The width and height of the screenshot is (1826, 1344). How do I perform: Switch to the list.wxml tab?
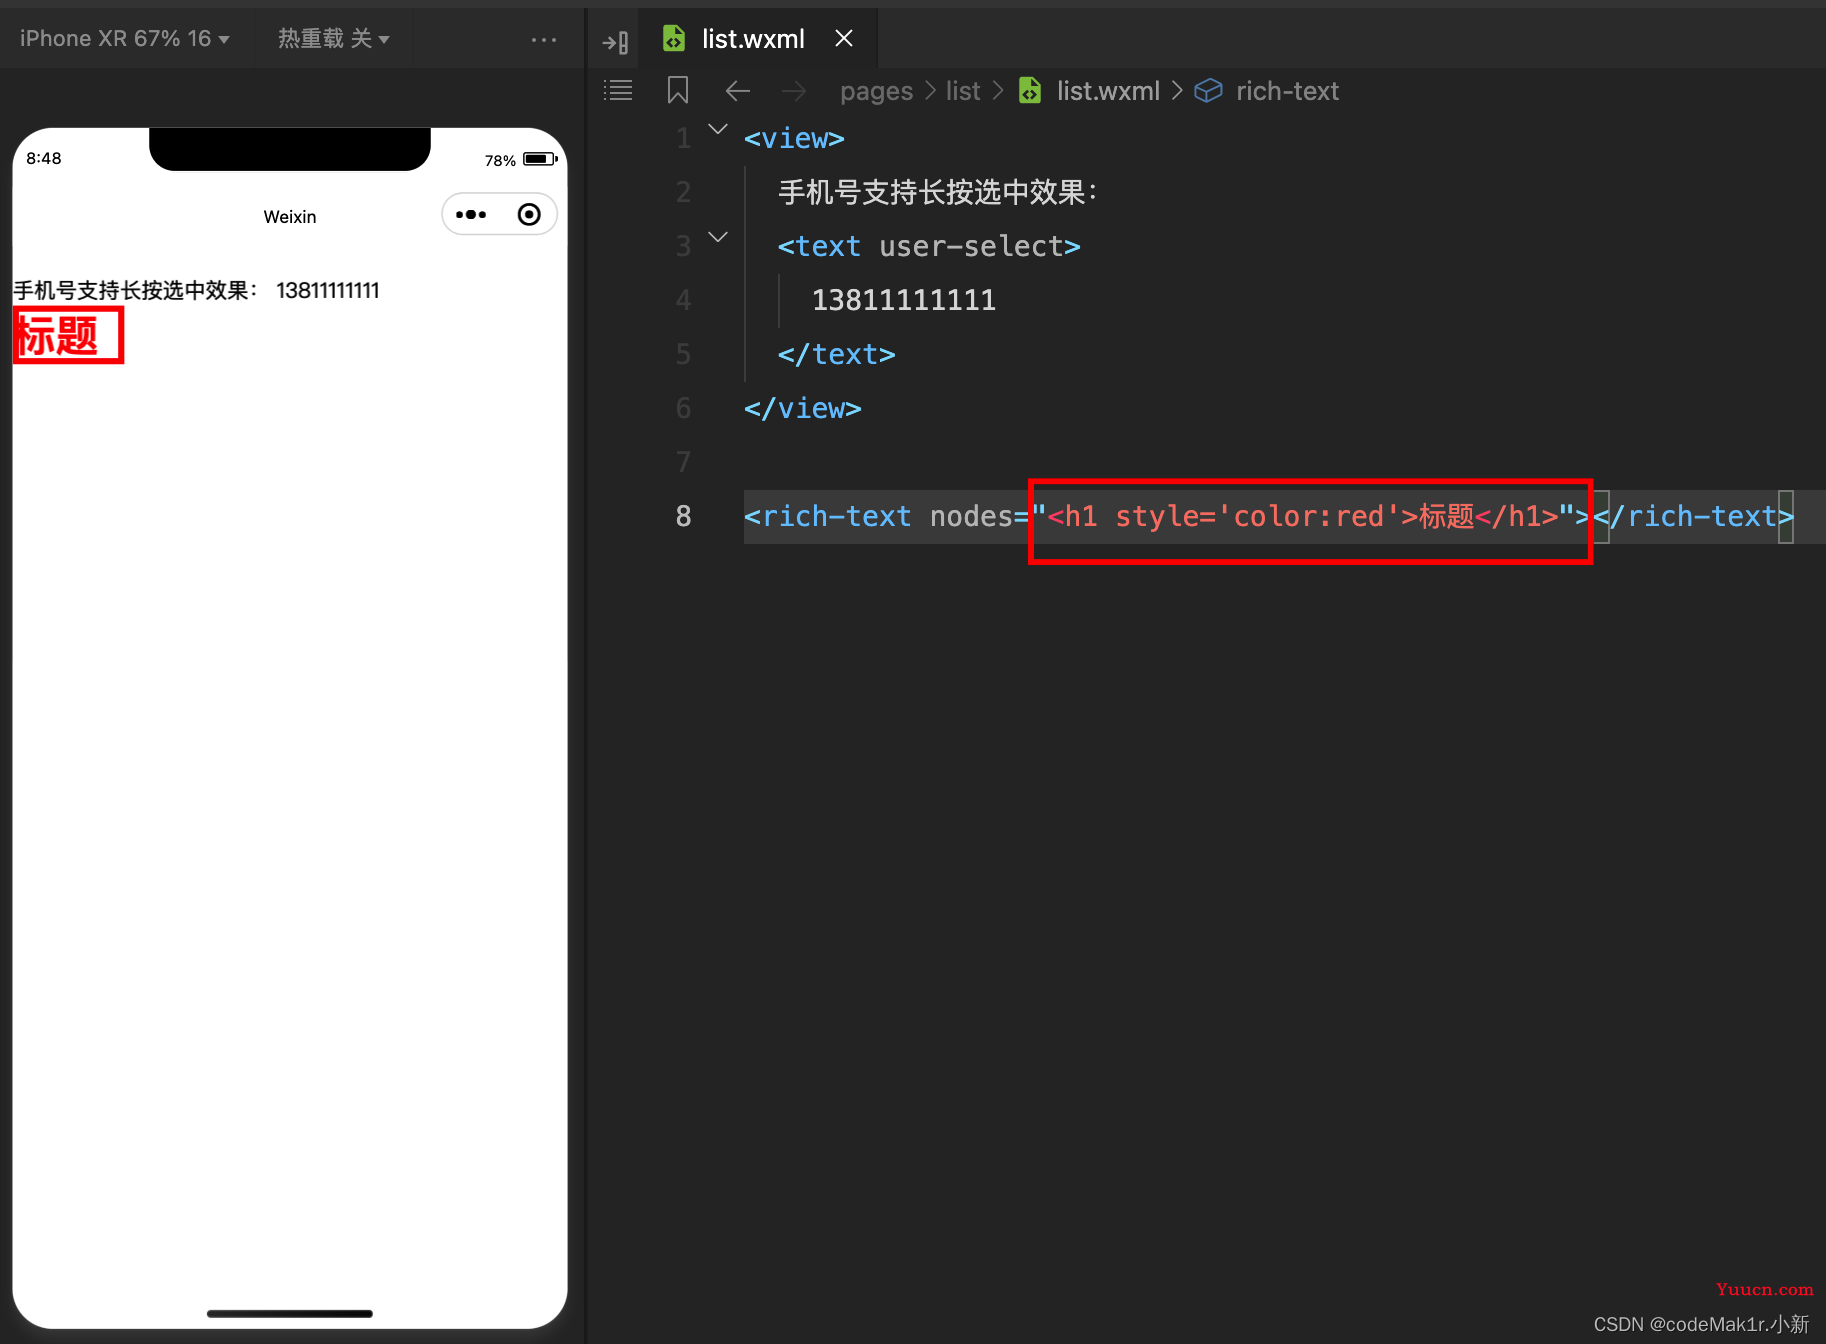click(x=753, y=38)
